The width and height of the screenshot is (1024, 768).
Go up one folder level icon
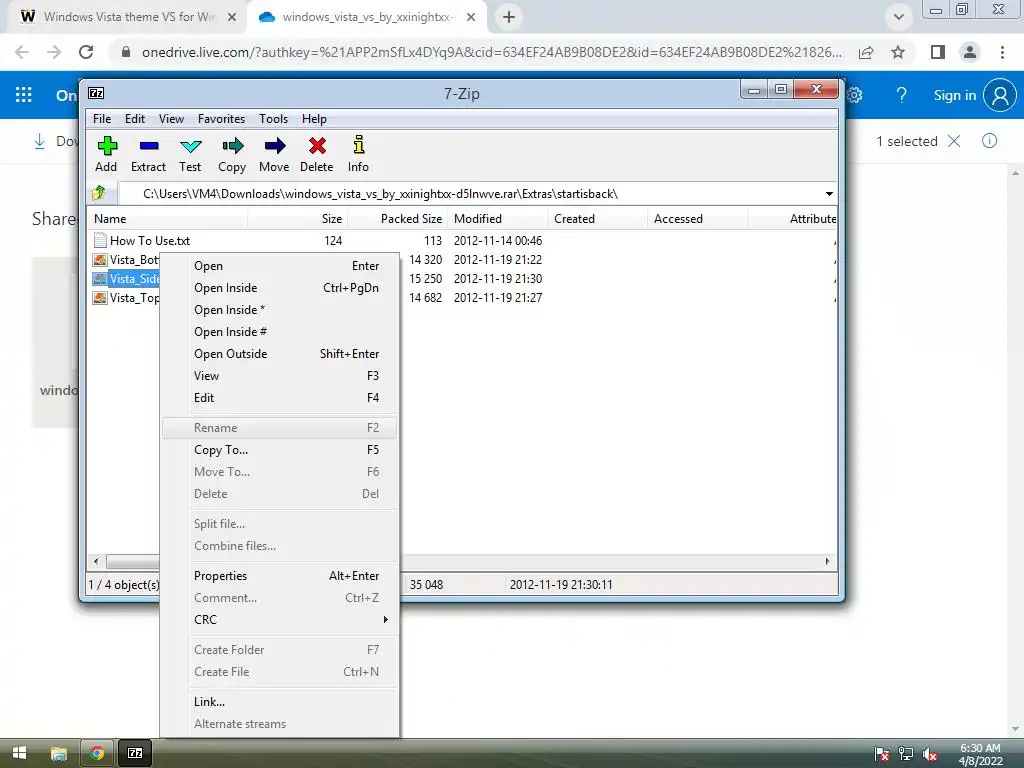[99, 193]
